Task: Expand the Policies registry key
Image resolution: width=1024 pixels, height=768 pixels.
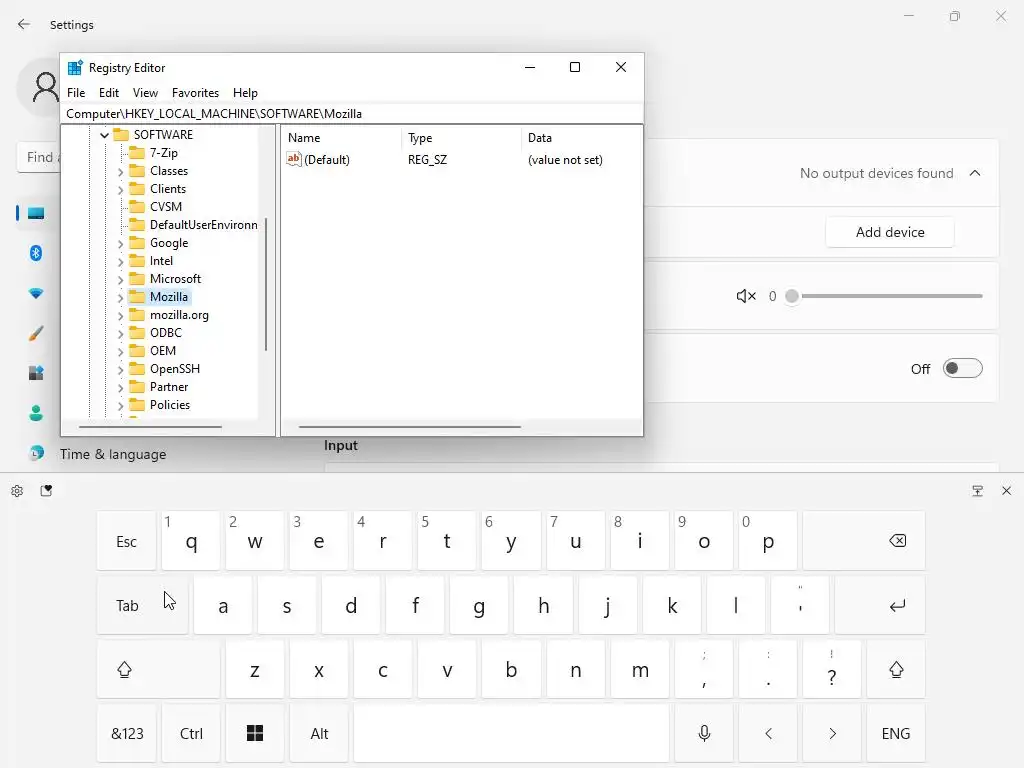Action: 120,406
